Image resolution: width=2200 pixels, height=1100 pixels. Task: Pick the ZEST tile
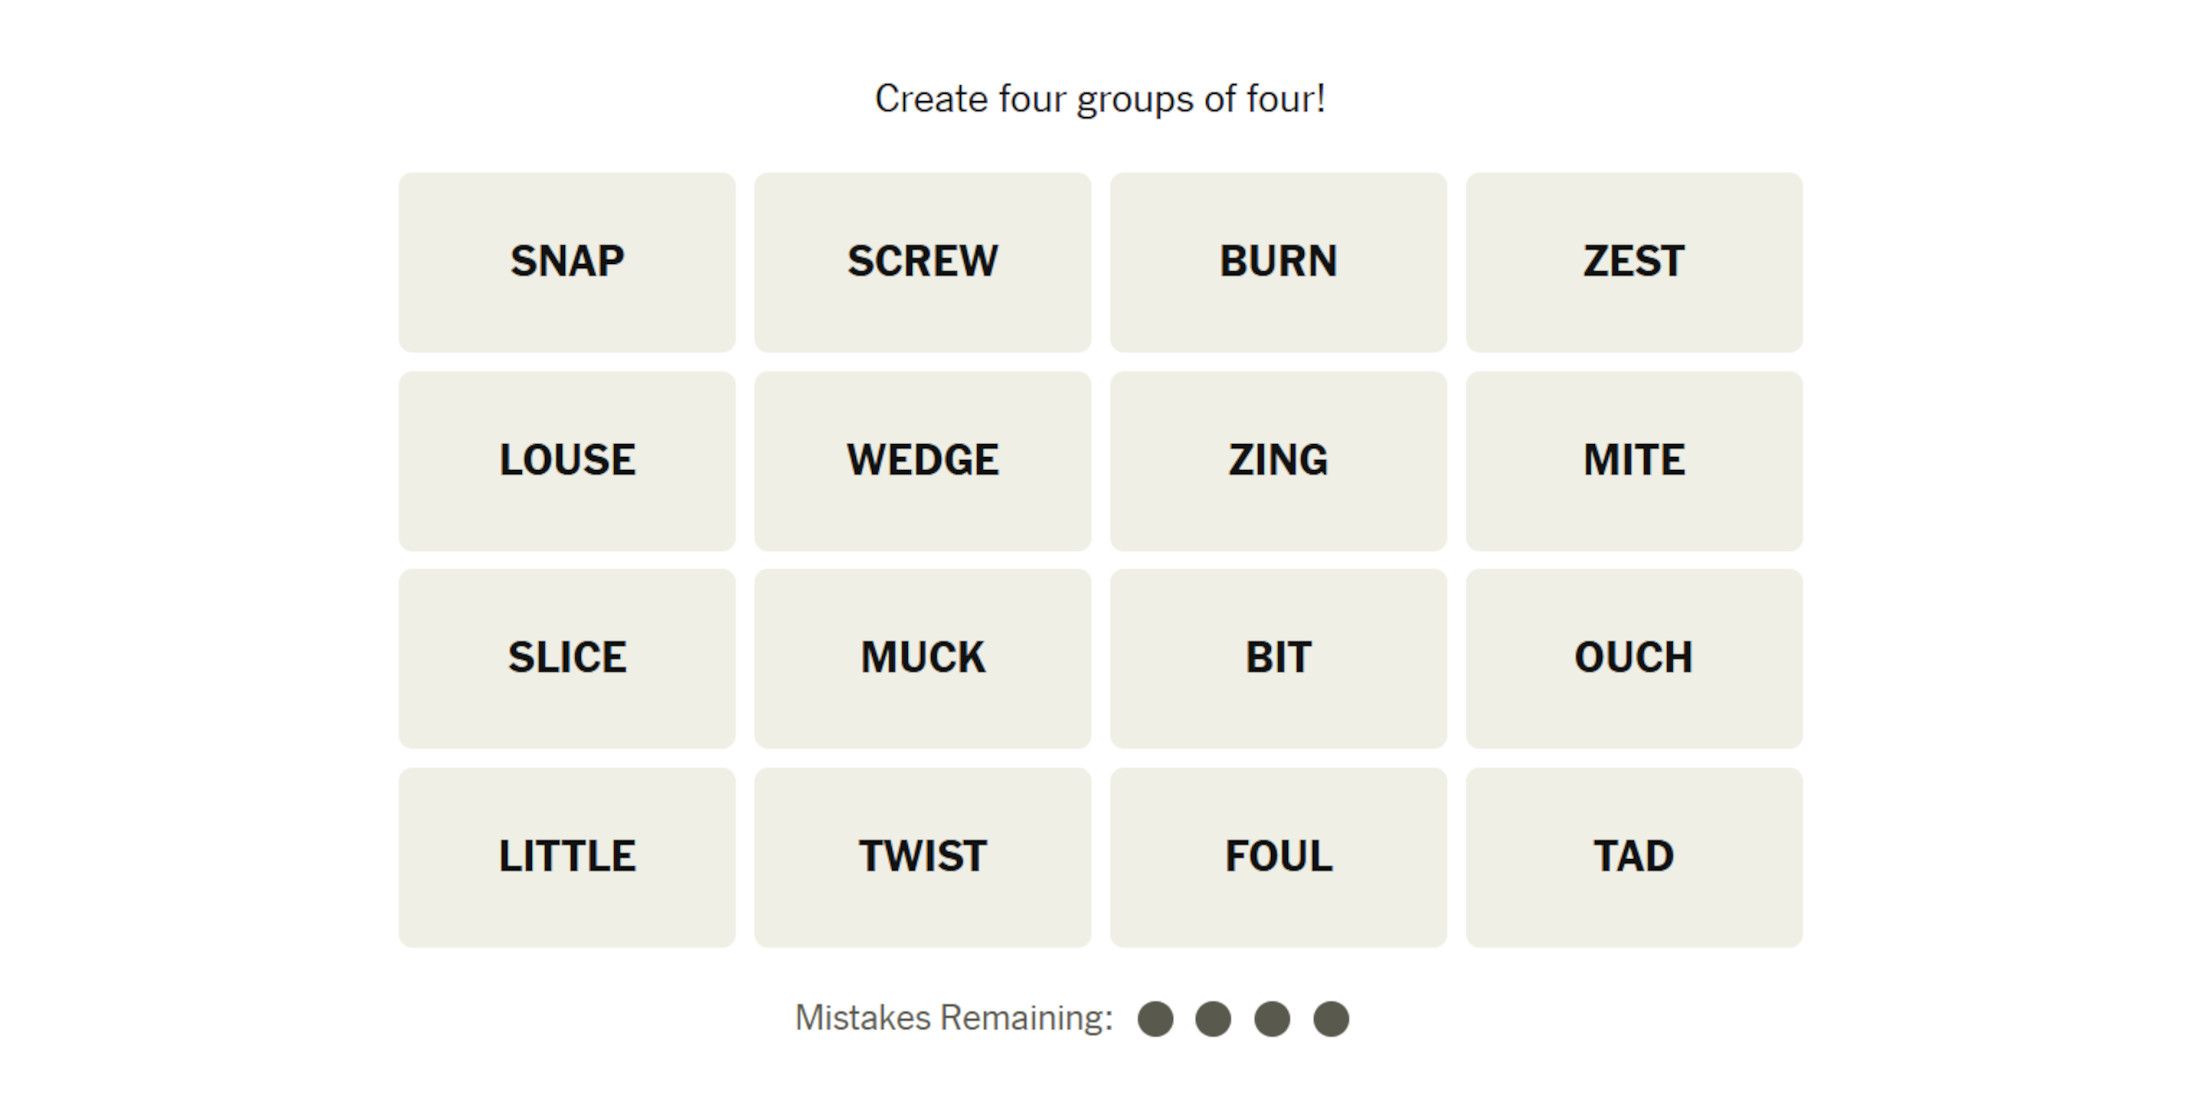(x=1634, y=262)
